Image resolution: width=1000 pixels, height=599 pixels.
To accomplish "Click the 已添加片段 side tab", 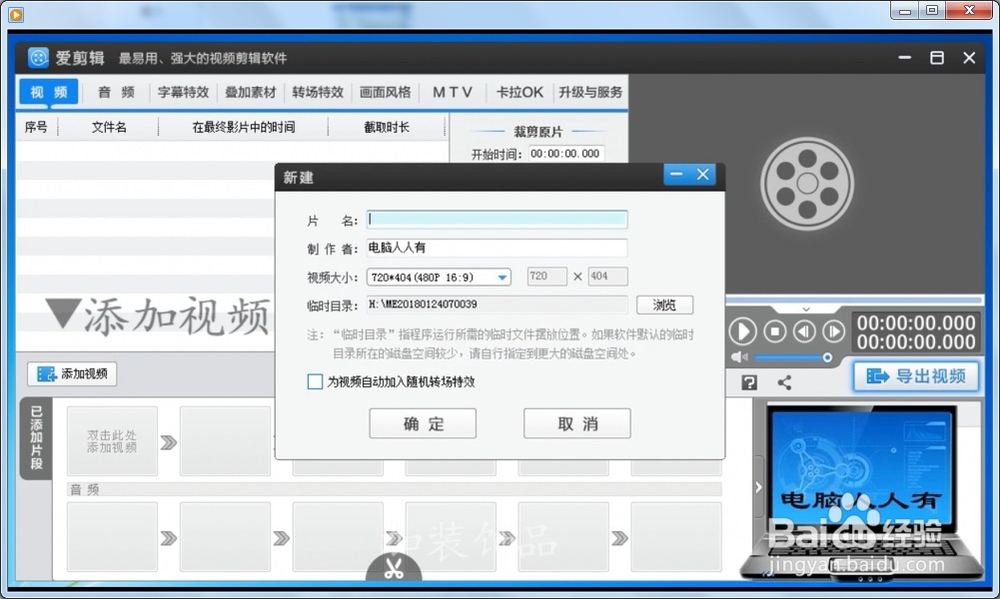I will pyautogui.click(x=36, y=438).
